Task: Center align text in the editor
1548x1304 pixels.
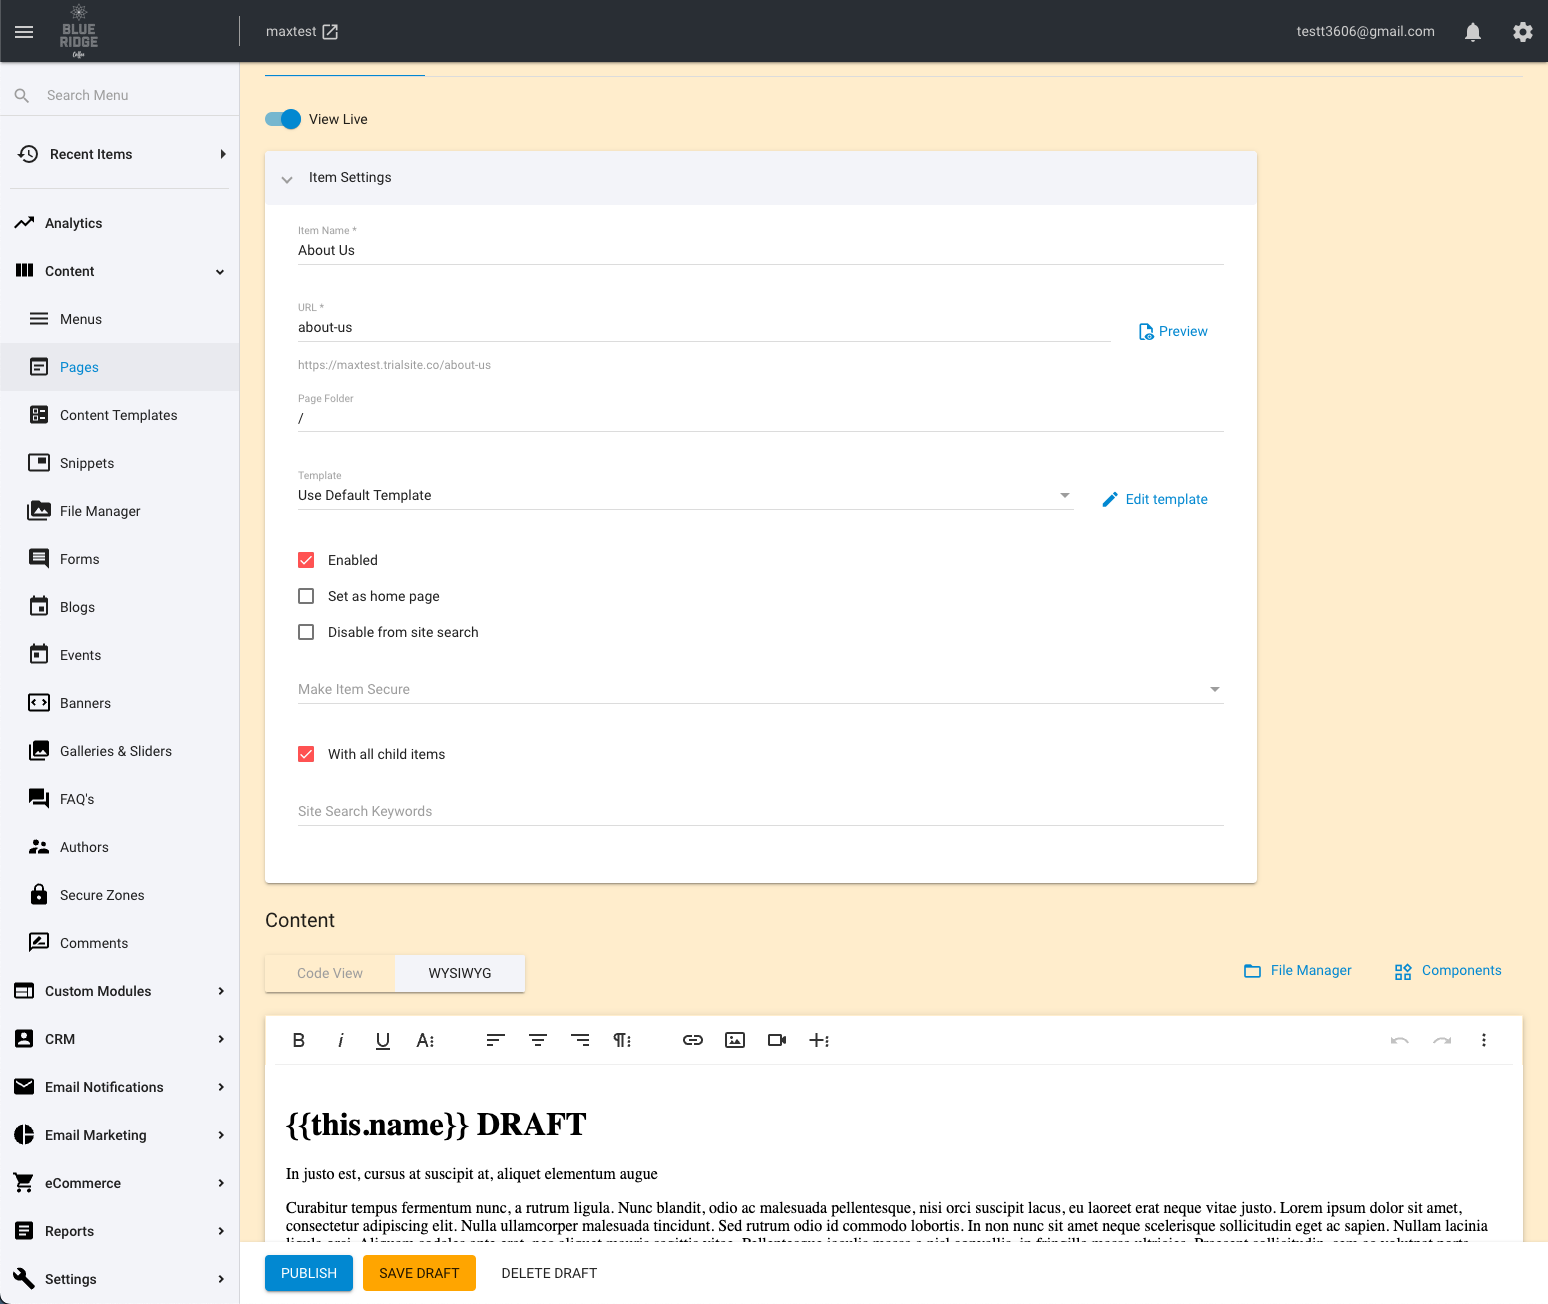Action: 537,1040
